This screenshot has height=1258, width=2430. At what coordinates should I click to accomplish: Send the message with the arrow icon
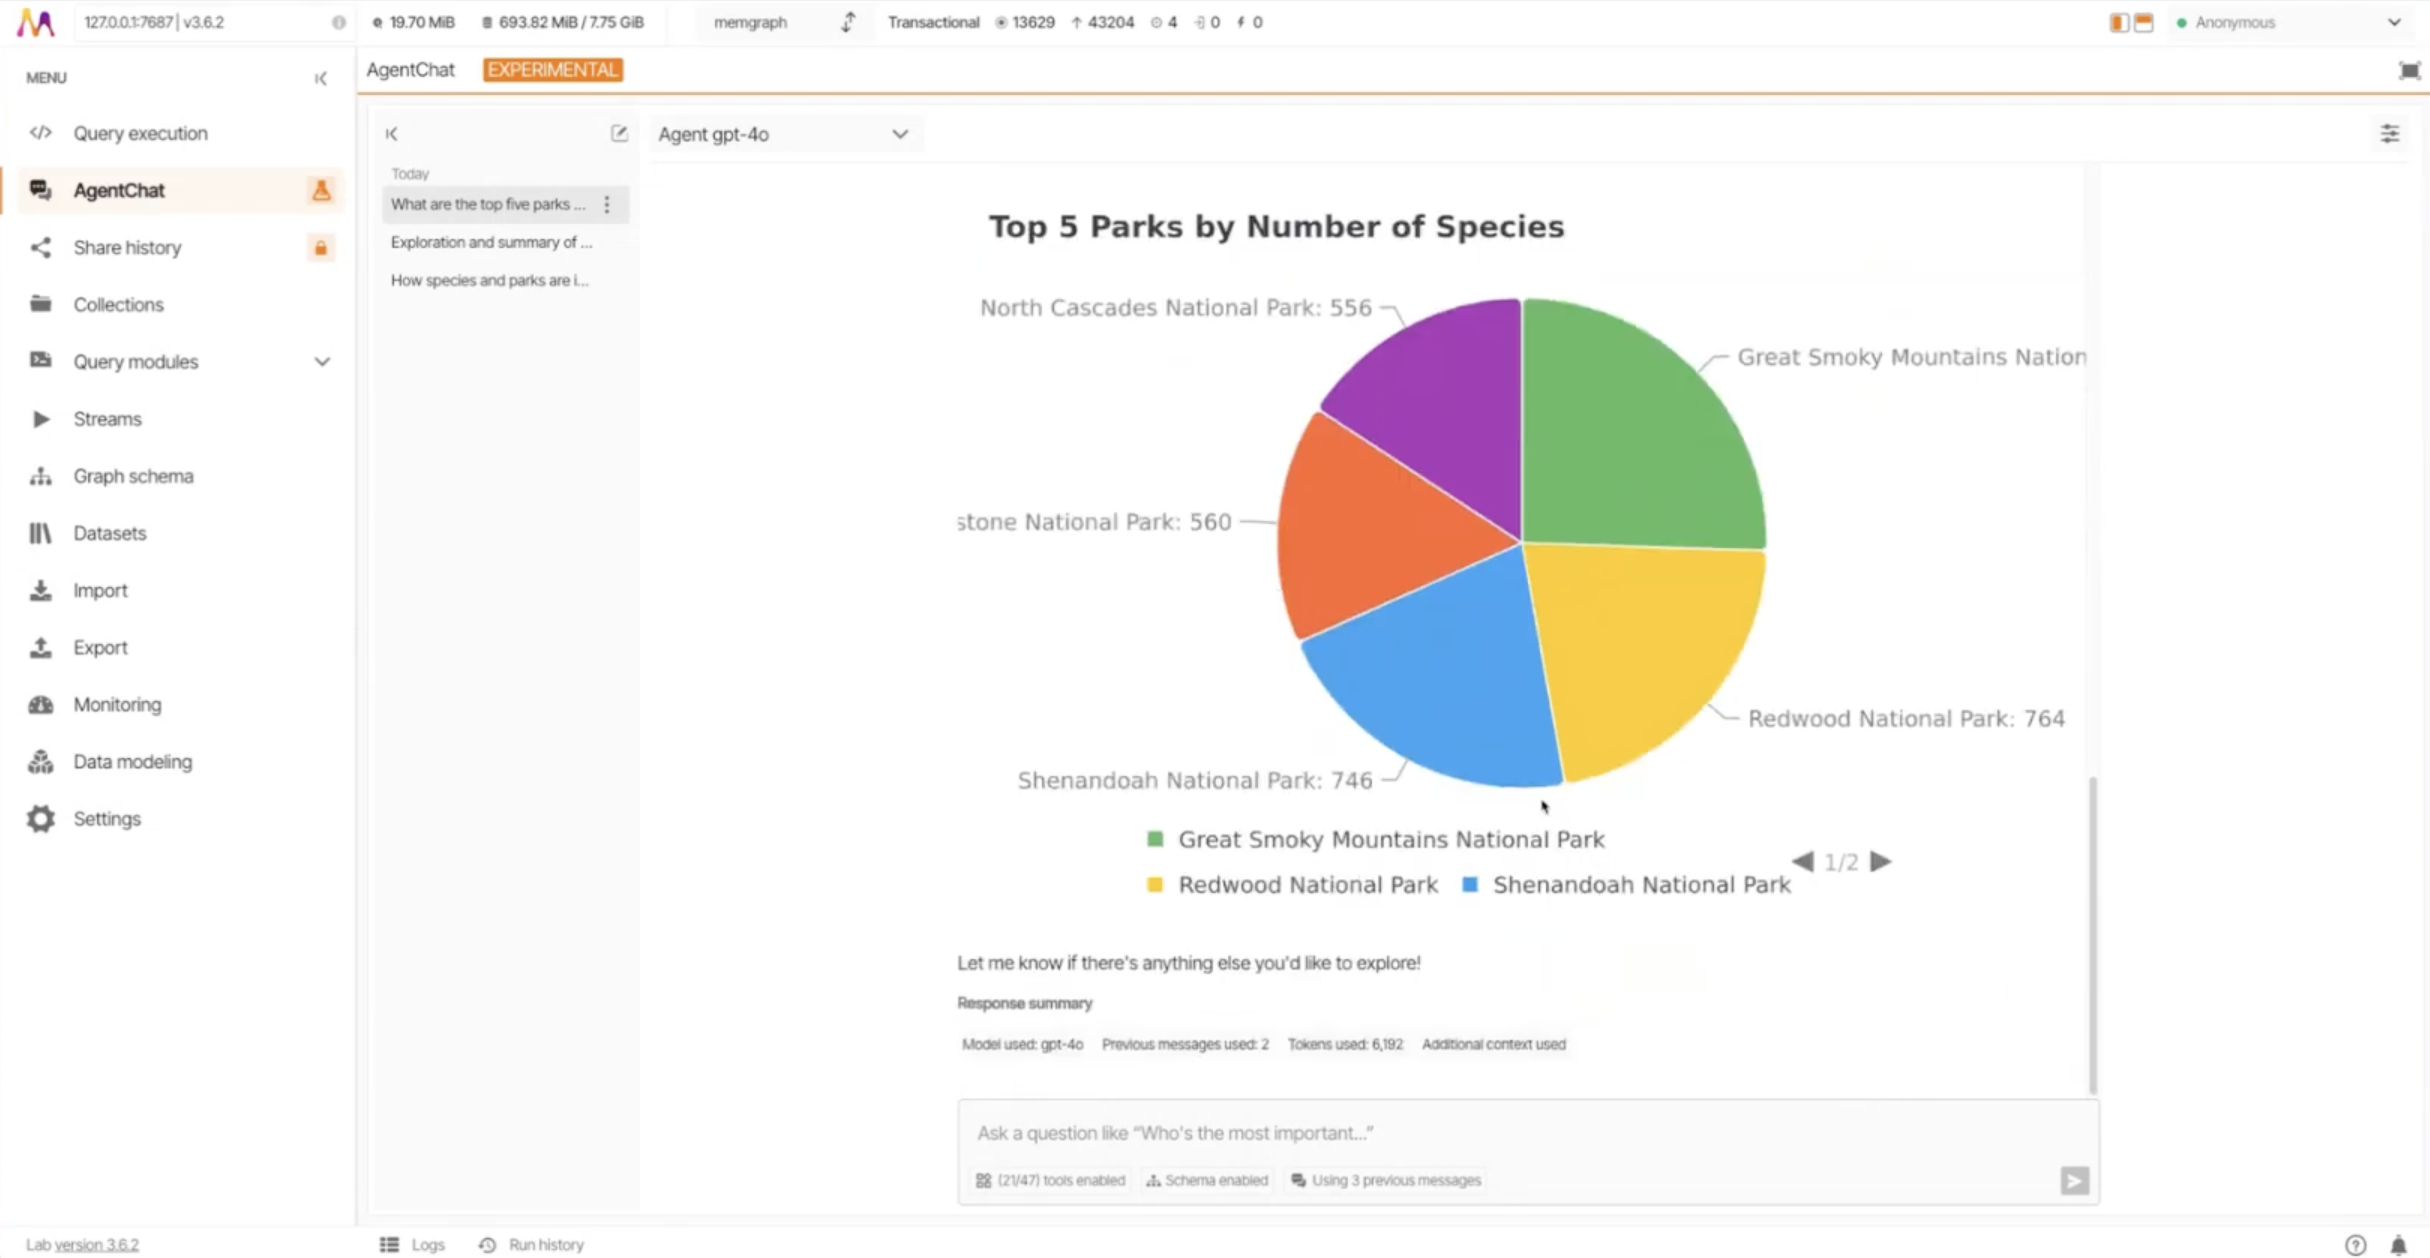click(x=2073, y=1181)
